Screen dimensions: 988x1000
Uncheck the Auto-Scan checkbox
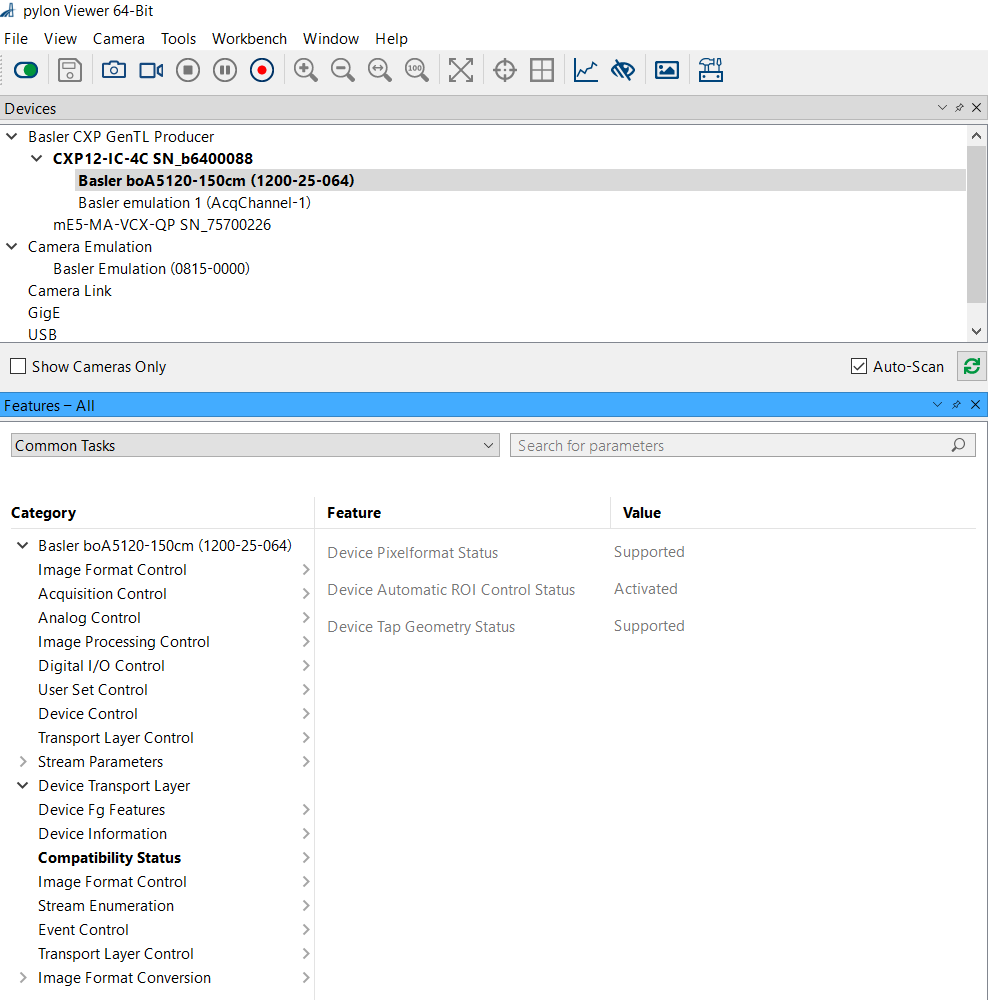(x=859, y=366)
